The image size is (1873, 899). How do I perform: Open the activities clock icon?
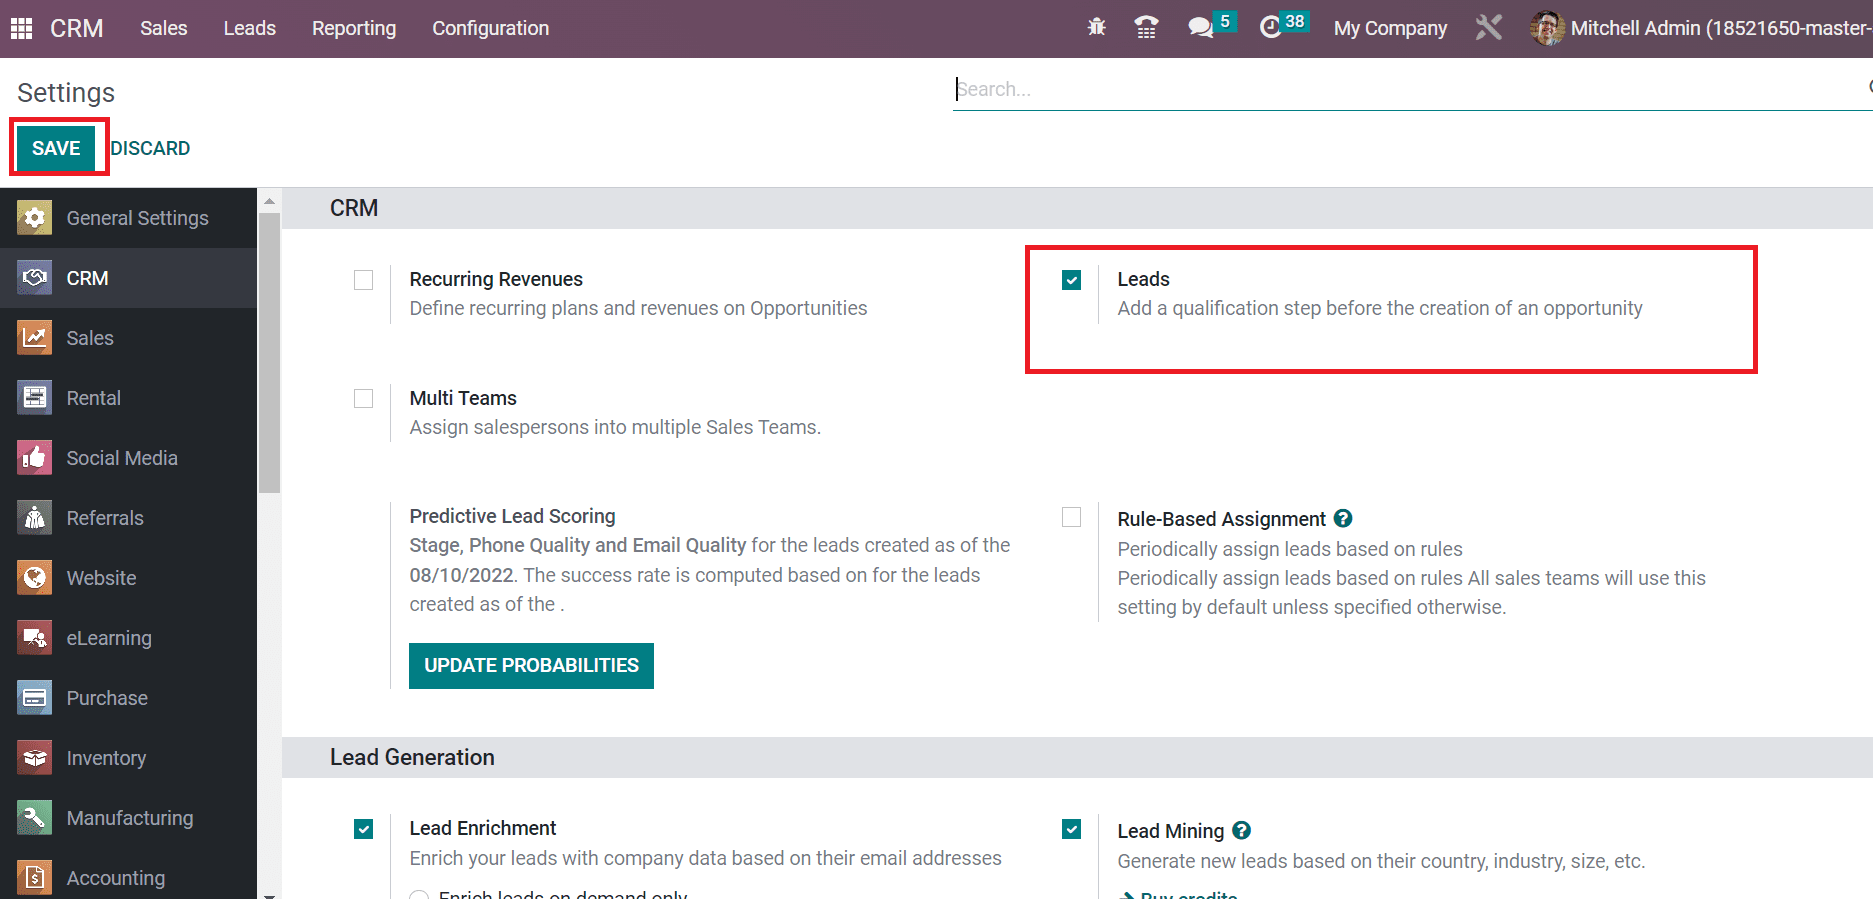(1271, 28)
